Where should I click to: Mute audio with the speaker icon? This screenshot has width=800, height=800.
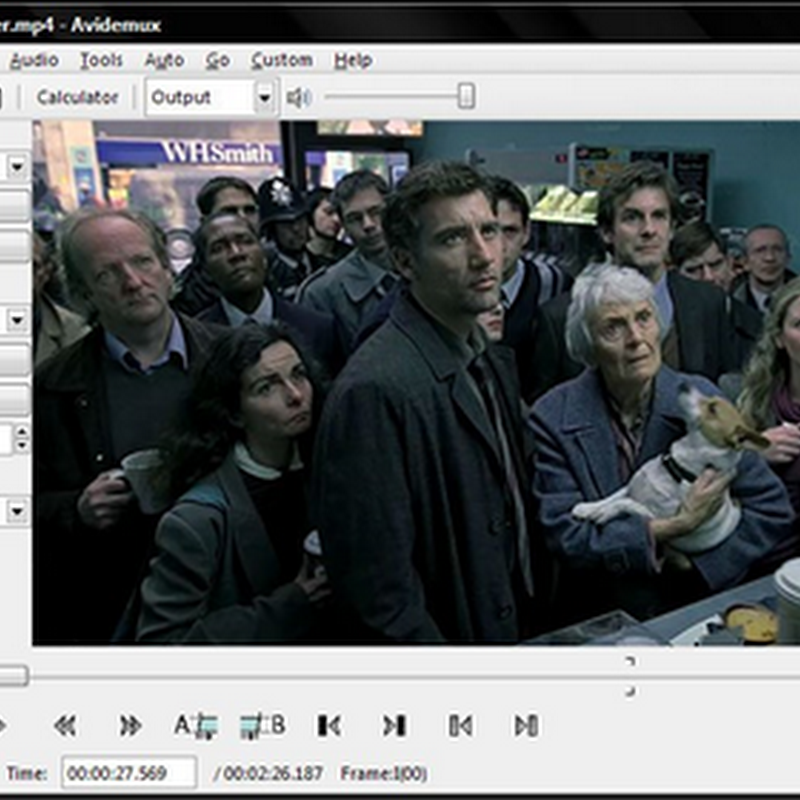298,98
